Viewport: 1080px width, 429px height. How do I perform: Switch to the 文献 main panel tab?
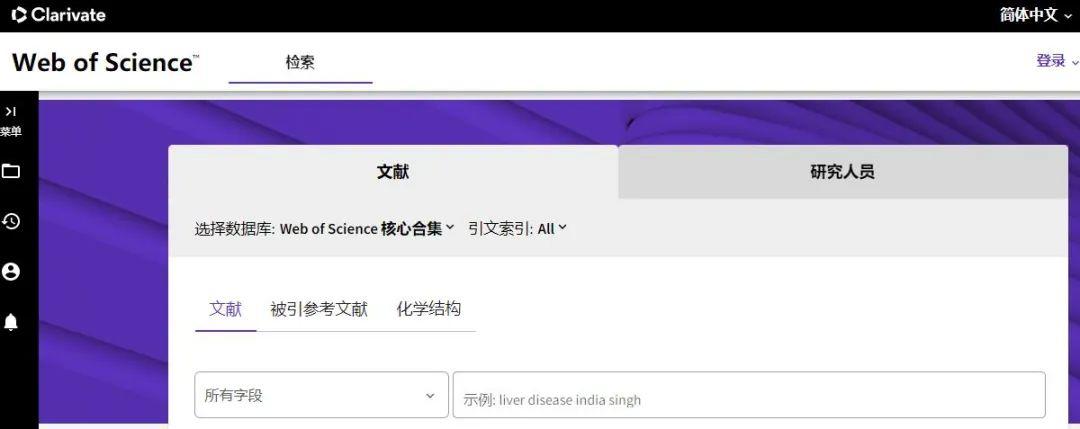click(x=393, y=171)
